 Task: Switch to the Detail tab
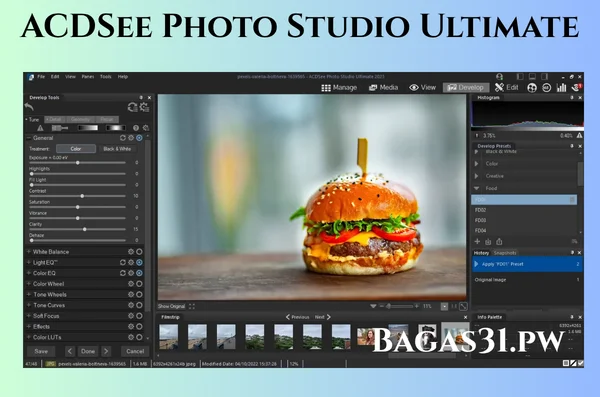click(x=54, y=119)
